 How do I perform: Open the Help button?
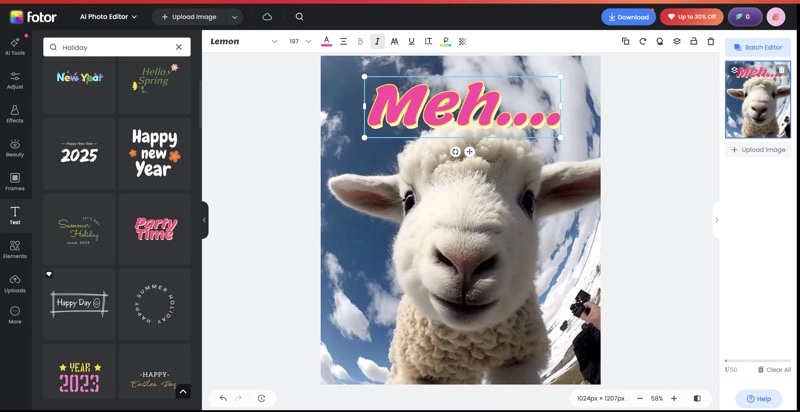pos(759,399)
